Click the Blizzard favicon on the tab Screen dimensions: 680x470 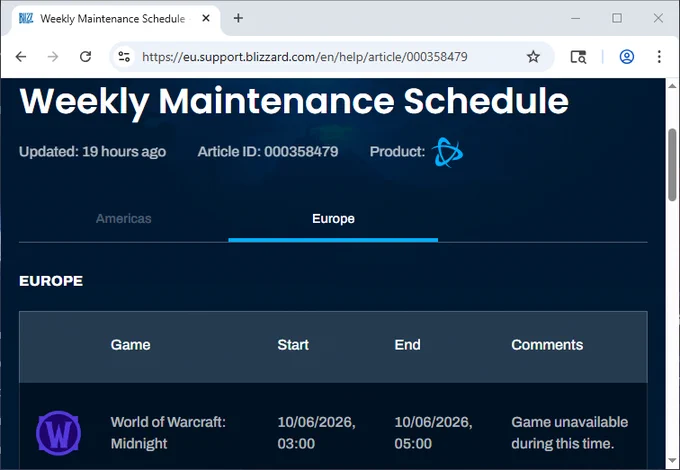pyautogui.click(x=26, y=18)
